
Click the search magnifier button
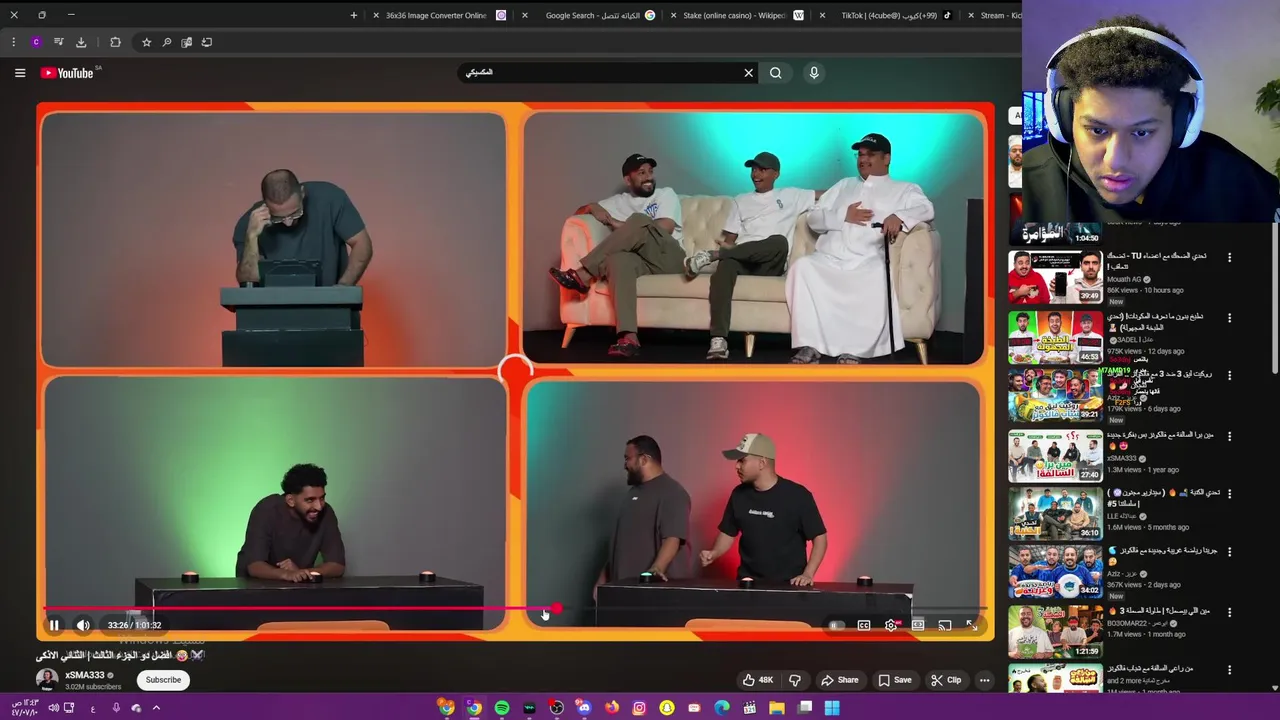point(776,73)
